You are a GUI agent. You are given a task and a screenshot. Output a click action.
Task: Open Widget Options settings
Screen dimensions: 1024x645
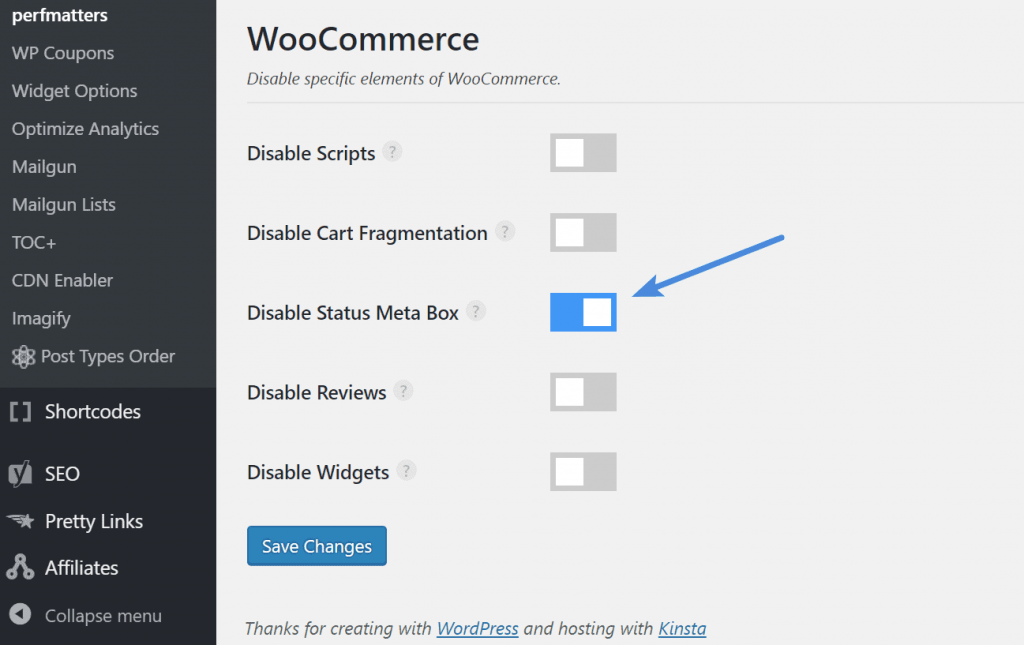73,91
